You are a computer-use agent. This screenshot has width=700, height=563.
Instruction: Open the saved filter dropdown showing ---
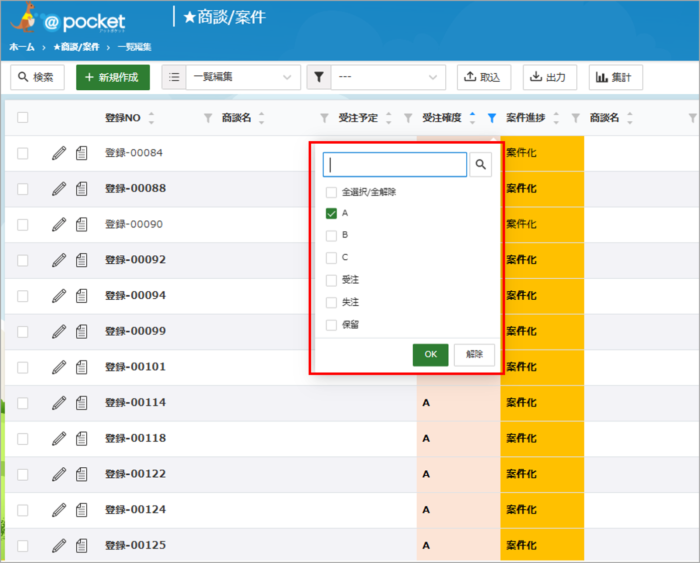click(x=388, y=77)
